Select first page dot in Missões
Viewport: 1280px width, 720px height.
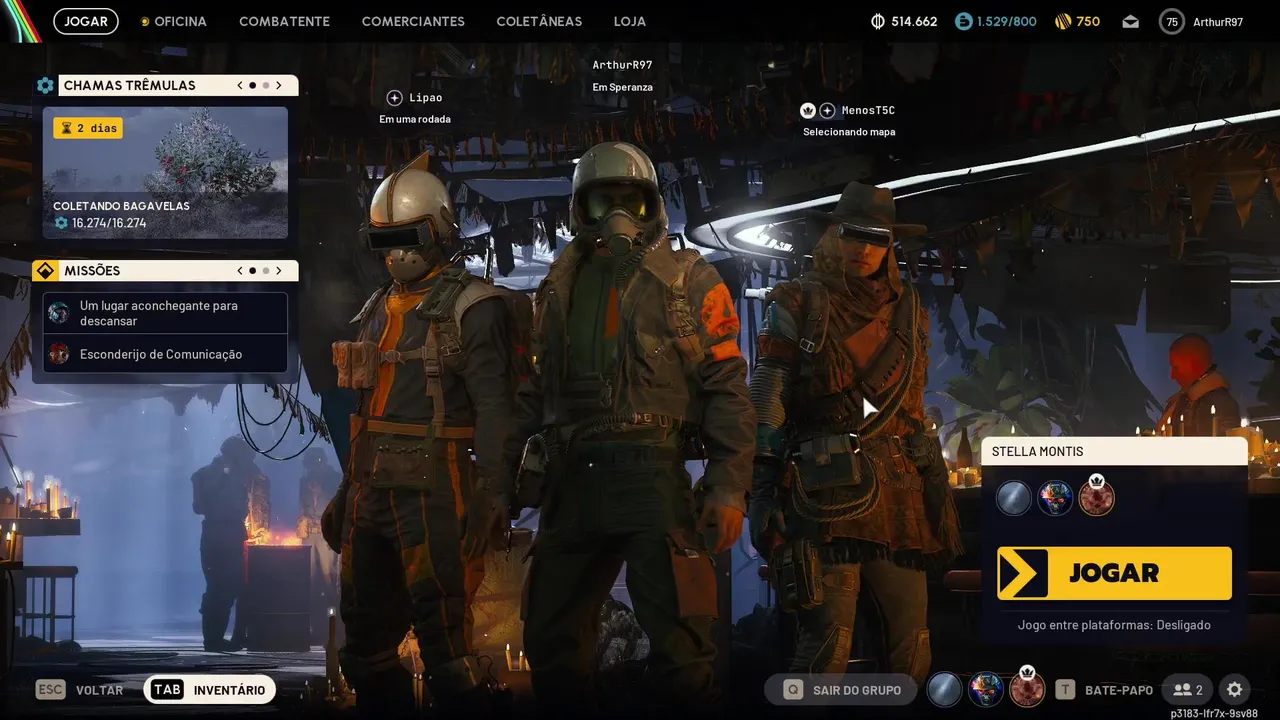tap(252, 271)
